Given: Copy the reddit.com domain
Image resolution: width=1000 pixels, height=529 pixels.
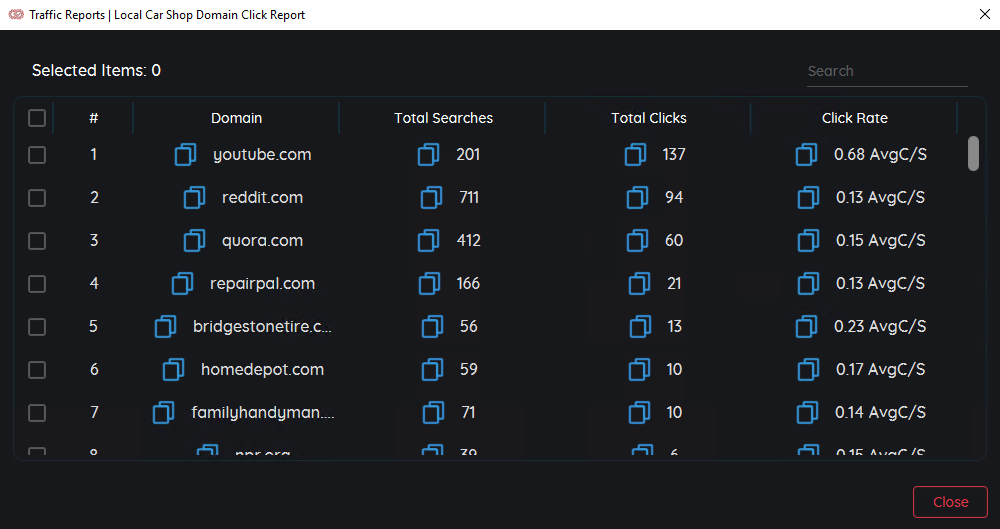Looking at the screenshot, I should pyautogui.click(x=195, y=197).
